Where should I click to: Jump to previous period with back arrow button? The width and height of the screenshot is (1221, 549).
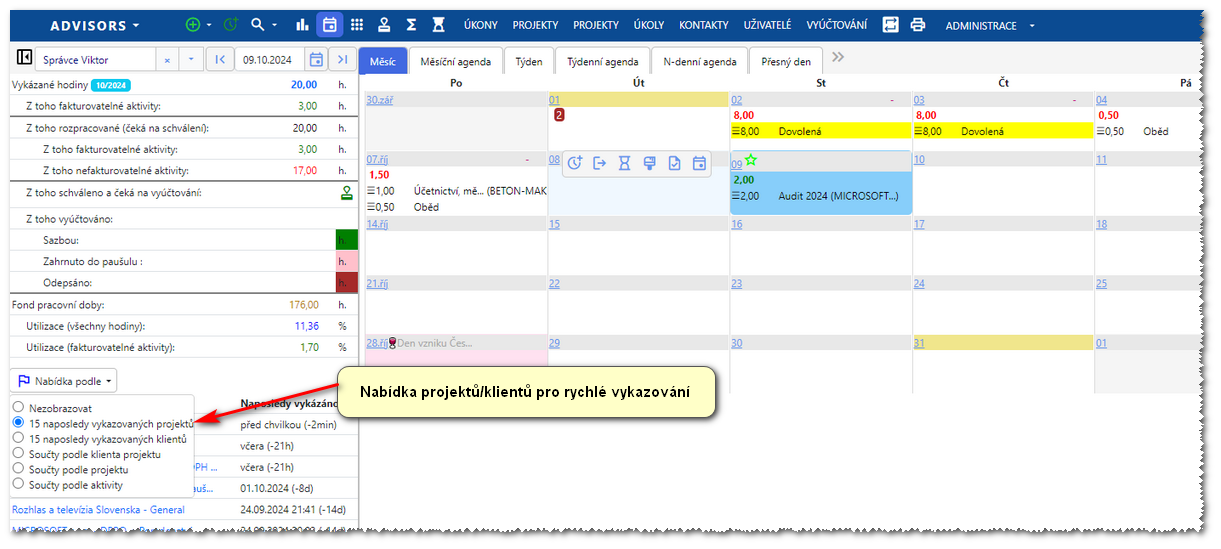pyautogui.click(x=220, y=60)
